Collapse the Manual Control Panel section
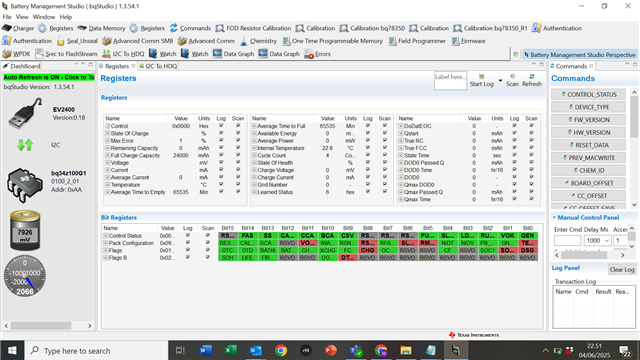 (x=554, y=218)
